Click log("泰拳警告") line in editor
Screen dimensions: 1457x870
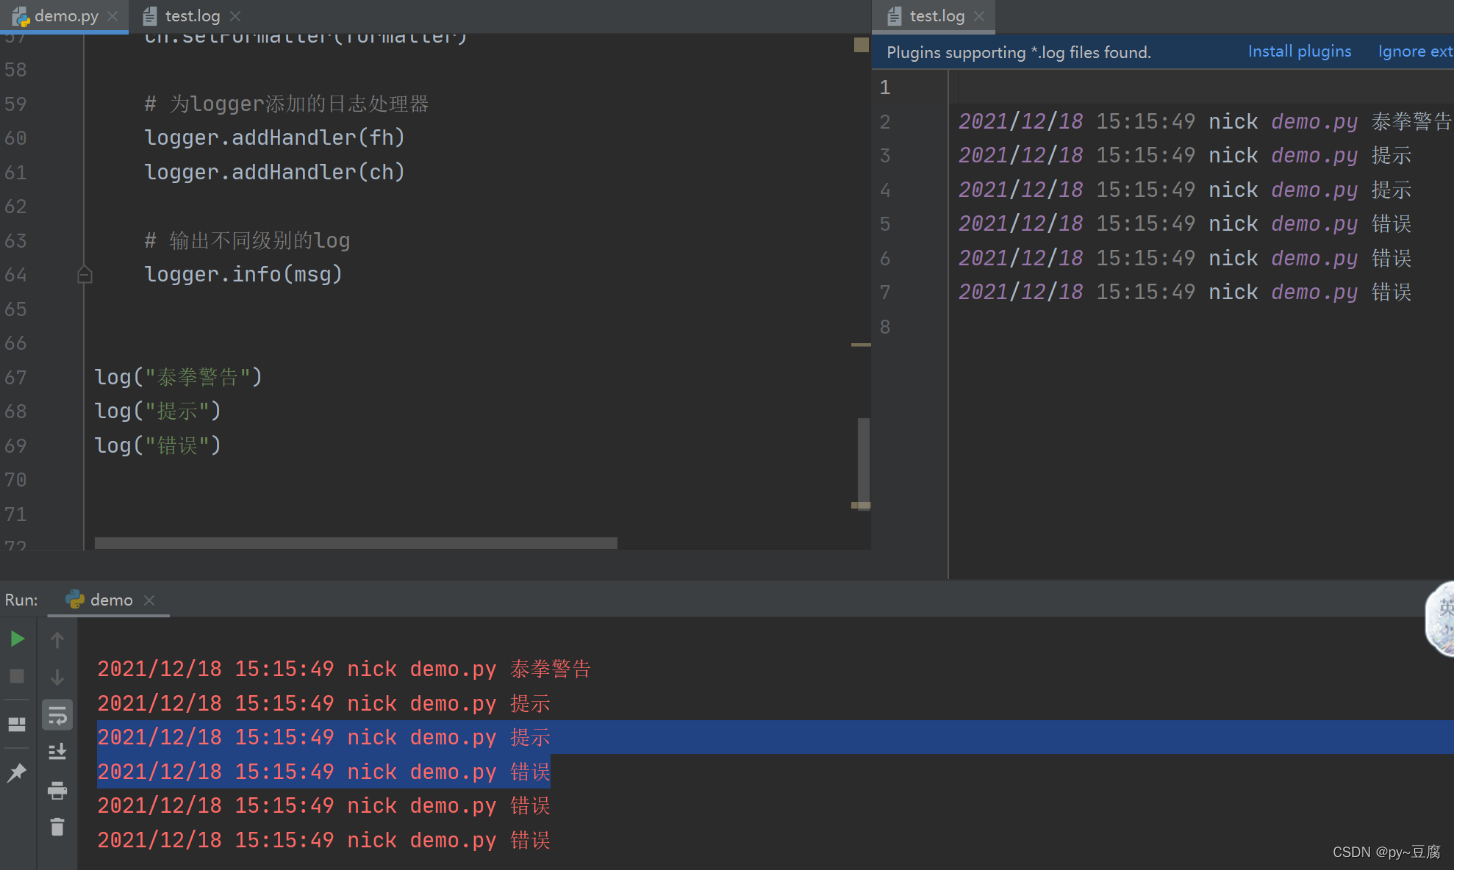click(x=178, y=377)
